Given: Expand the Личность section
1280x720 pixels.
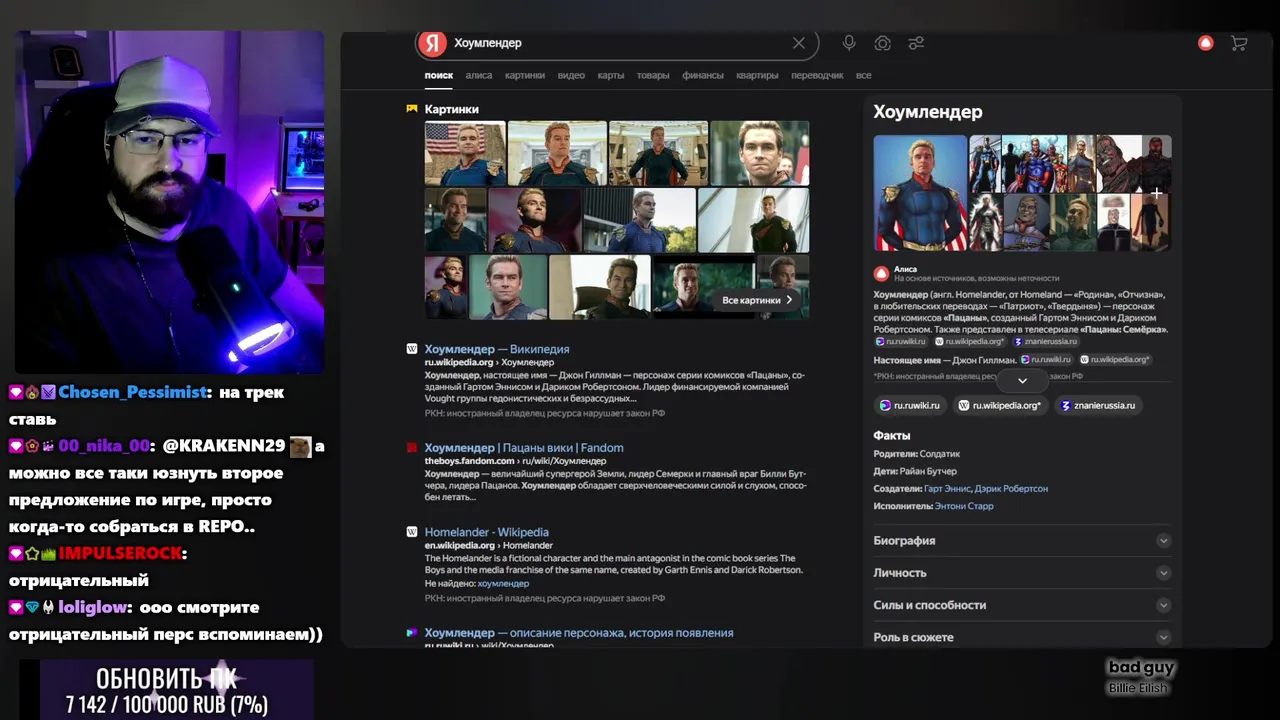Looking at the screenshot, I should click(1022, 573).
